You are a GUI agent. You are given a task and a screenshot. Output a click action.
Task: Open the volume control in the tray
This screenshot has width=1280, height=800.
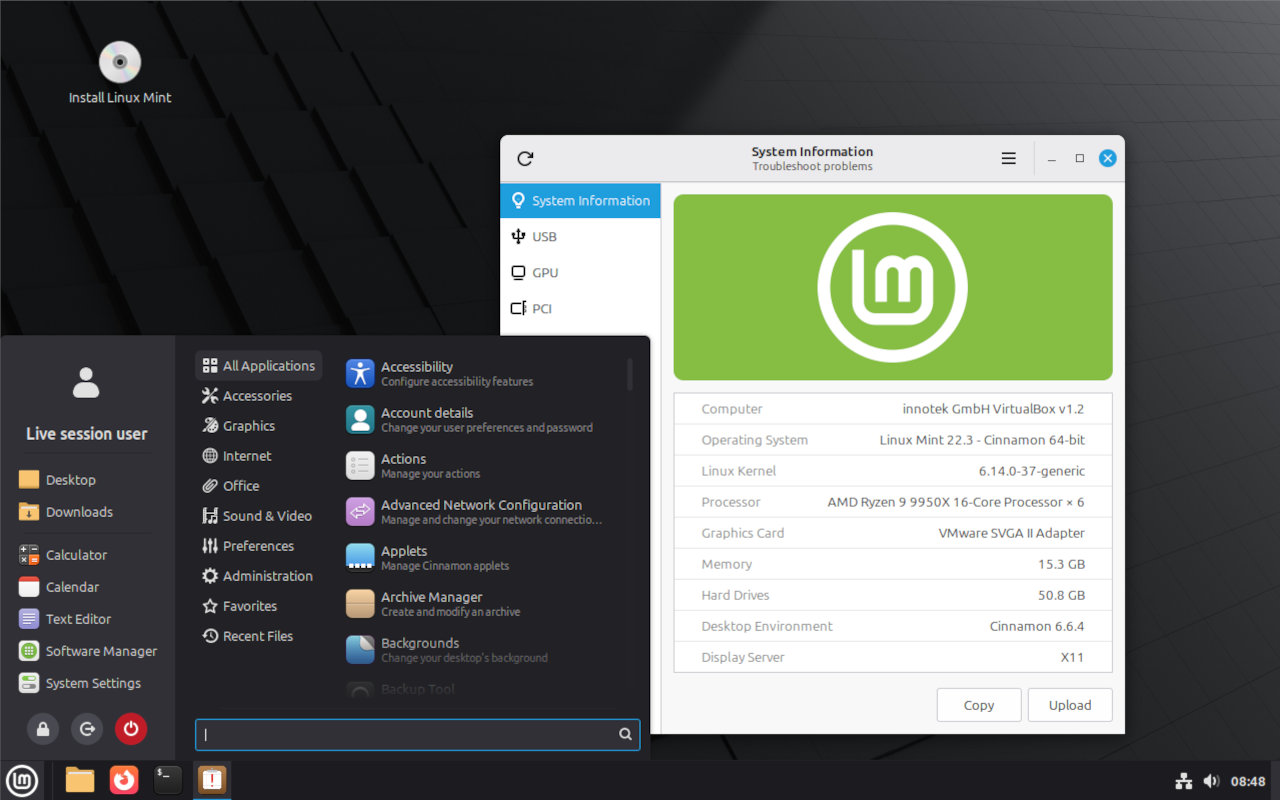point(1212,780)
